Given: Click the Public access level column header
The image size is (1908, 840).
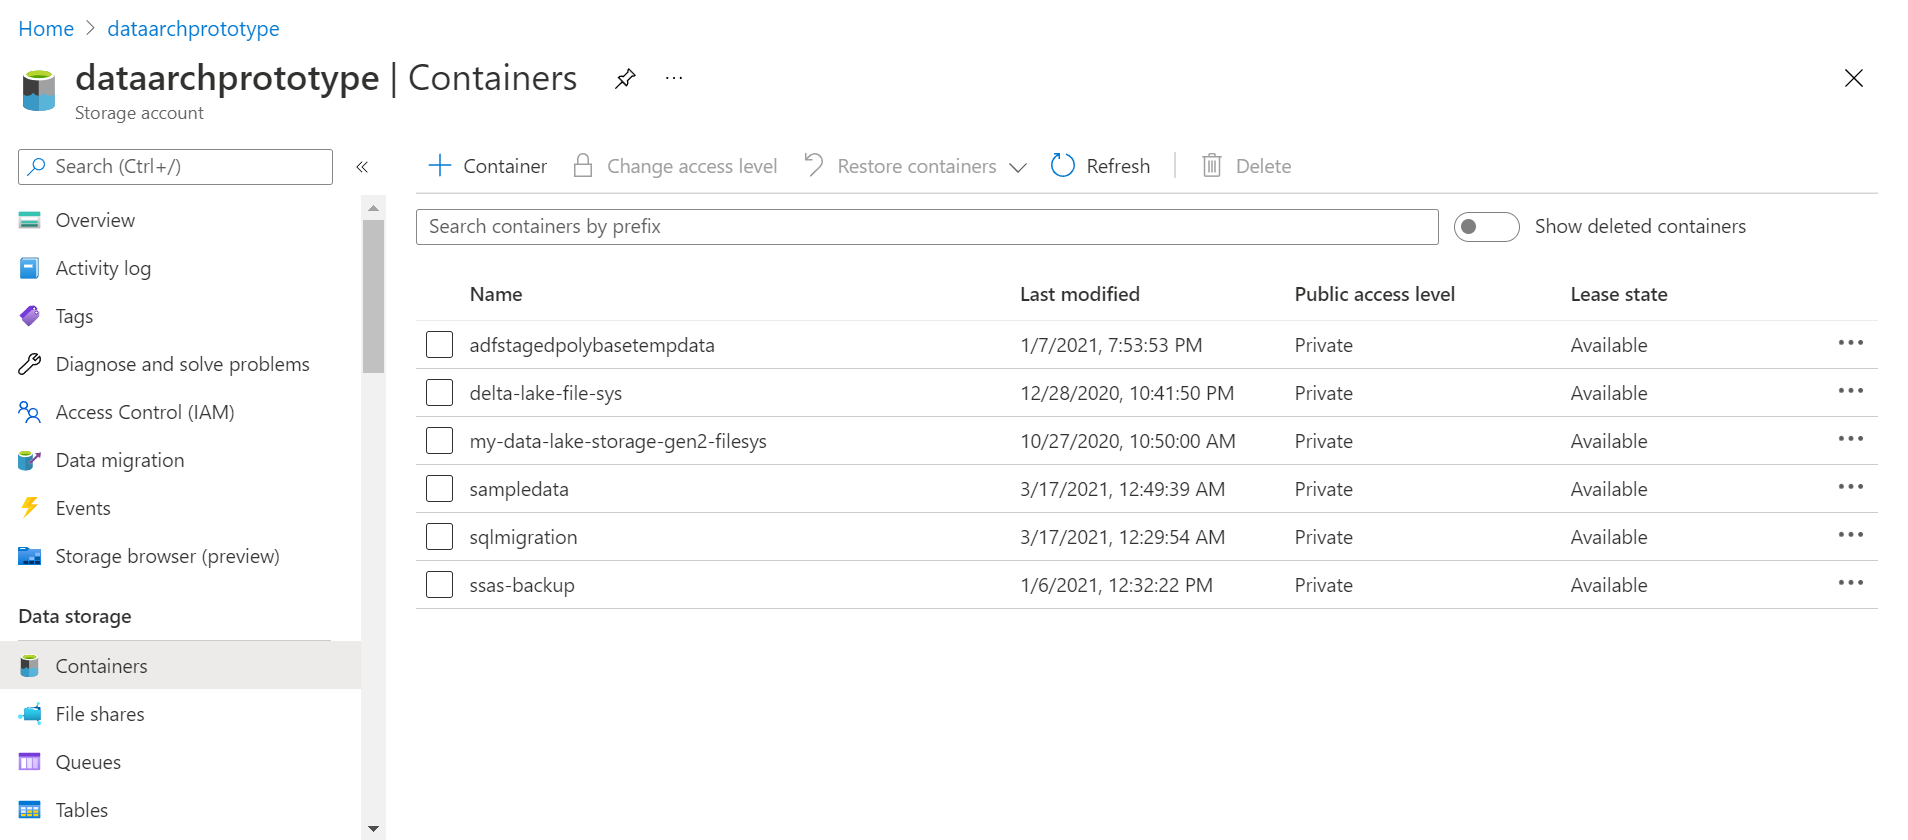Looking at the screenshot, I should tap(1374, 294).
